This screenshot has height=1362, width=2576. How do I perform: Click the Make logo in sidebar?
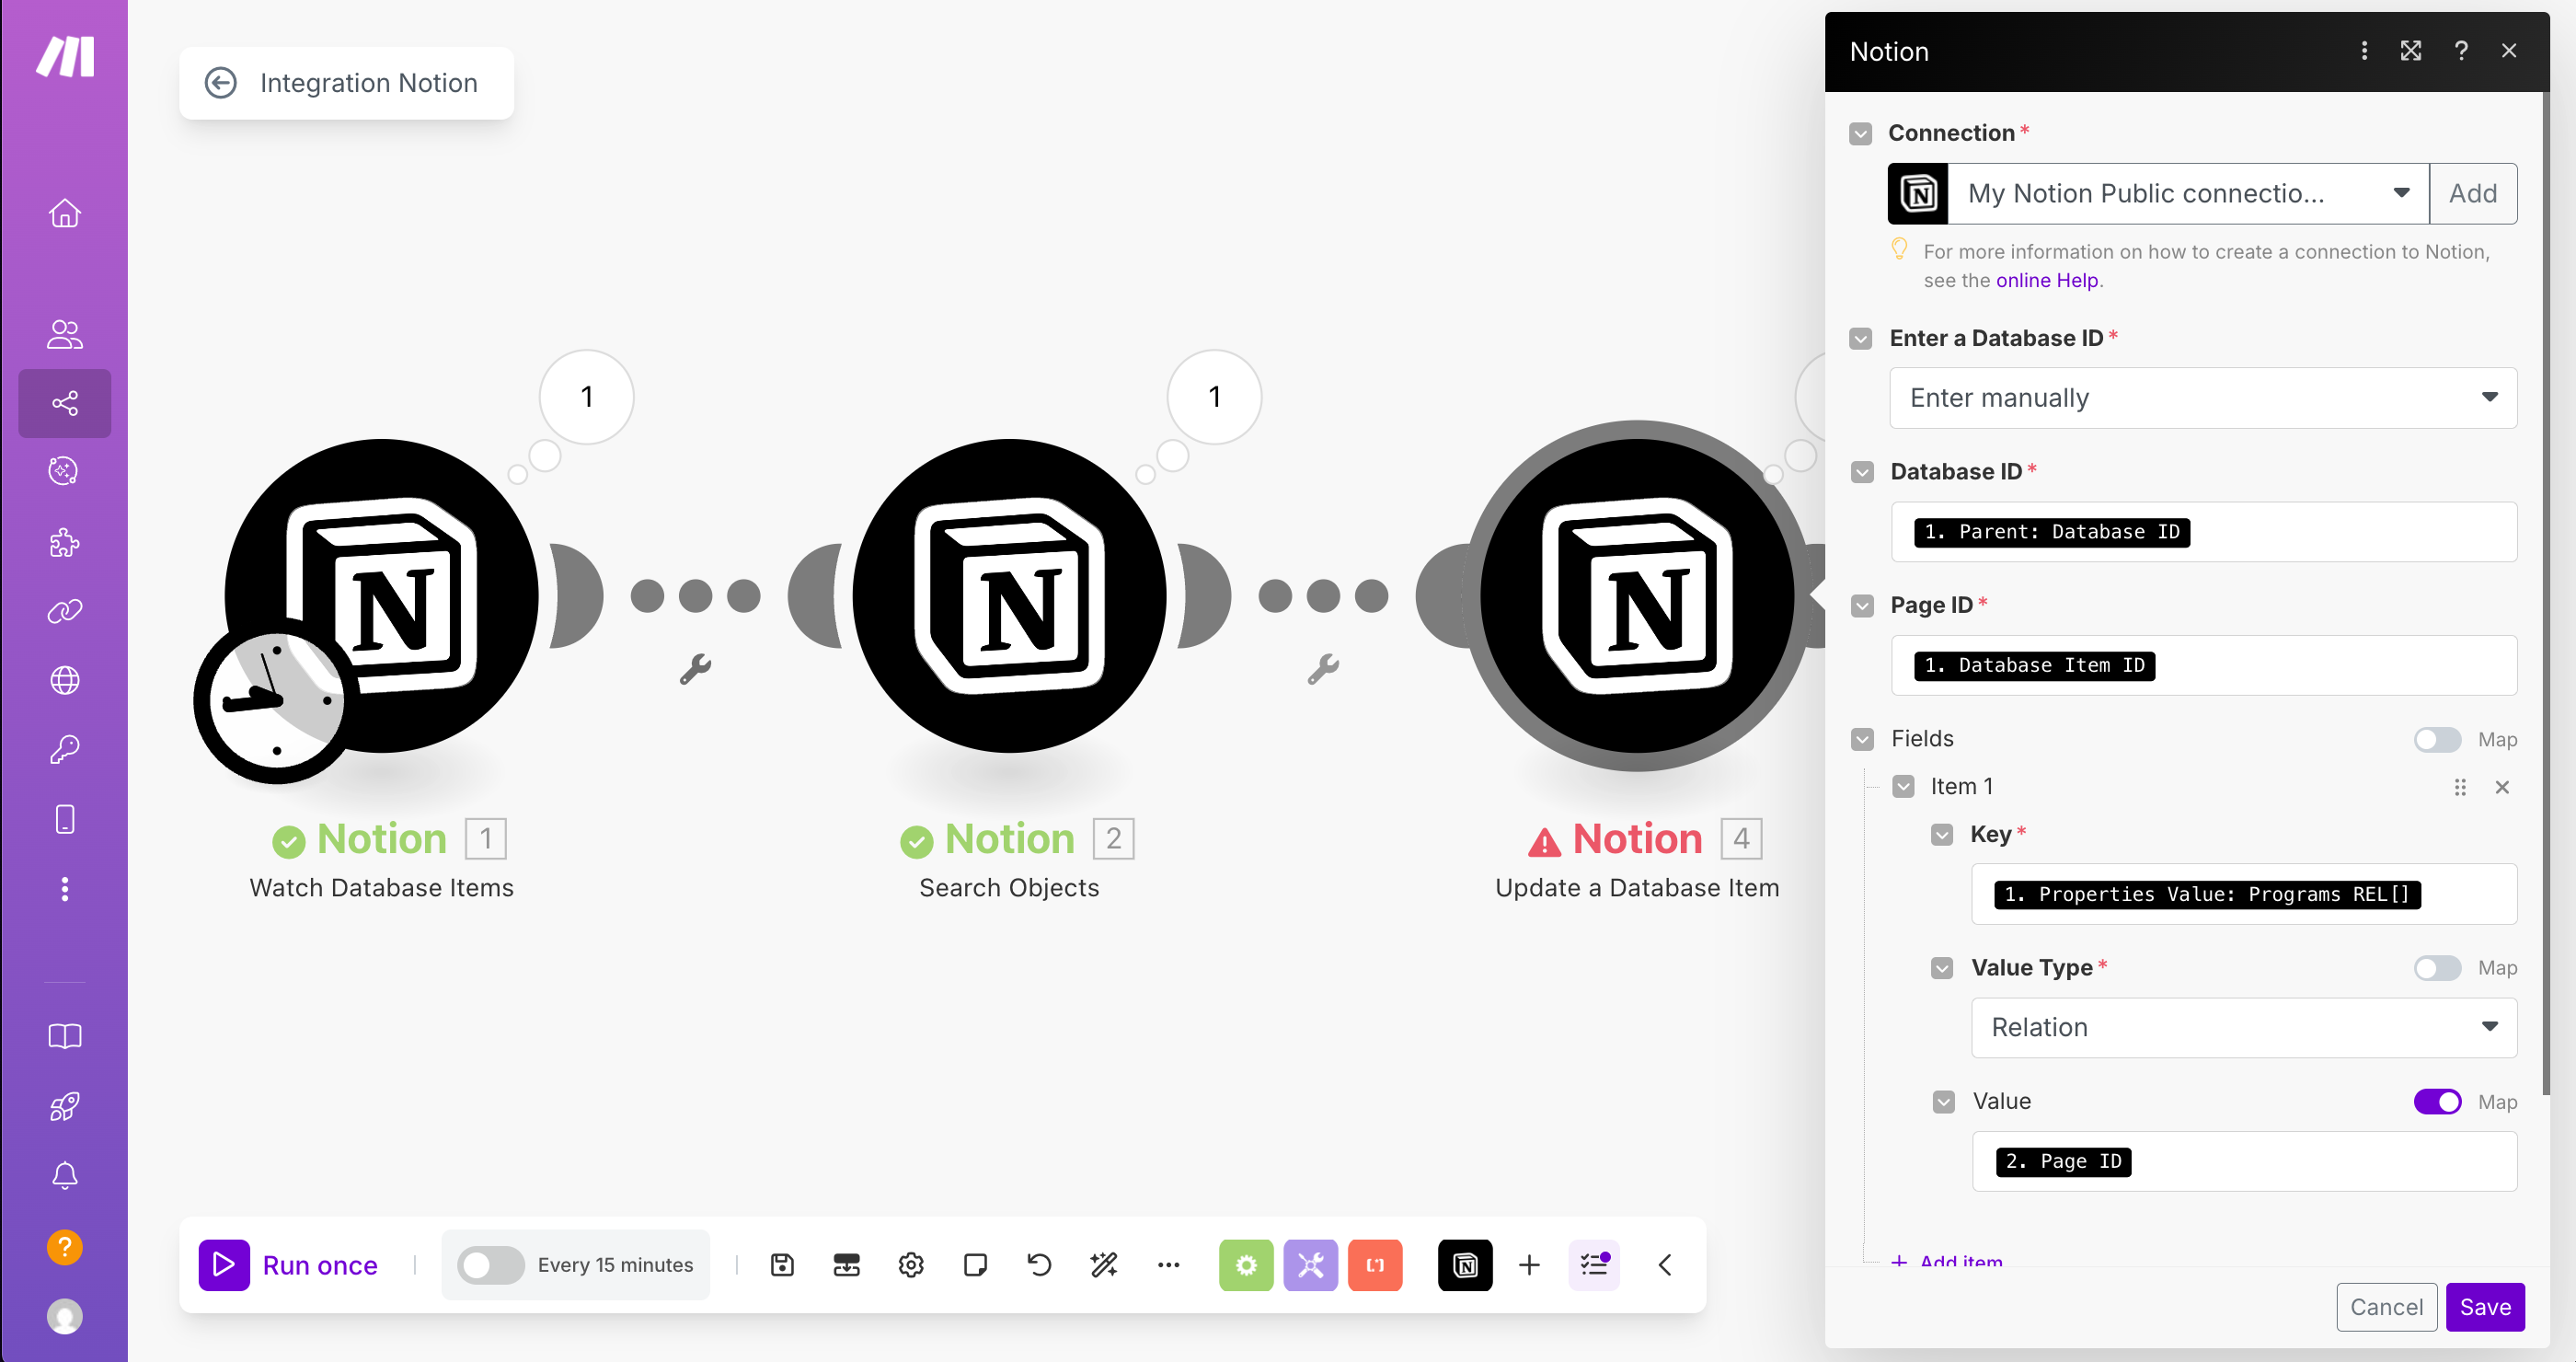pos(65,56)
